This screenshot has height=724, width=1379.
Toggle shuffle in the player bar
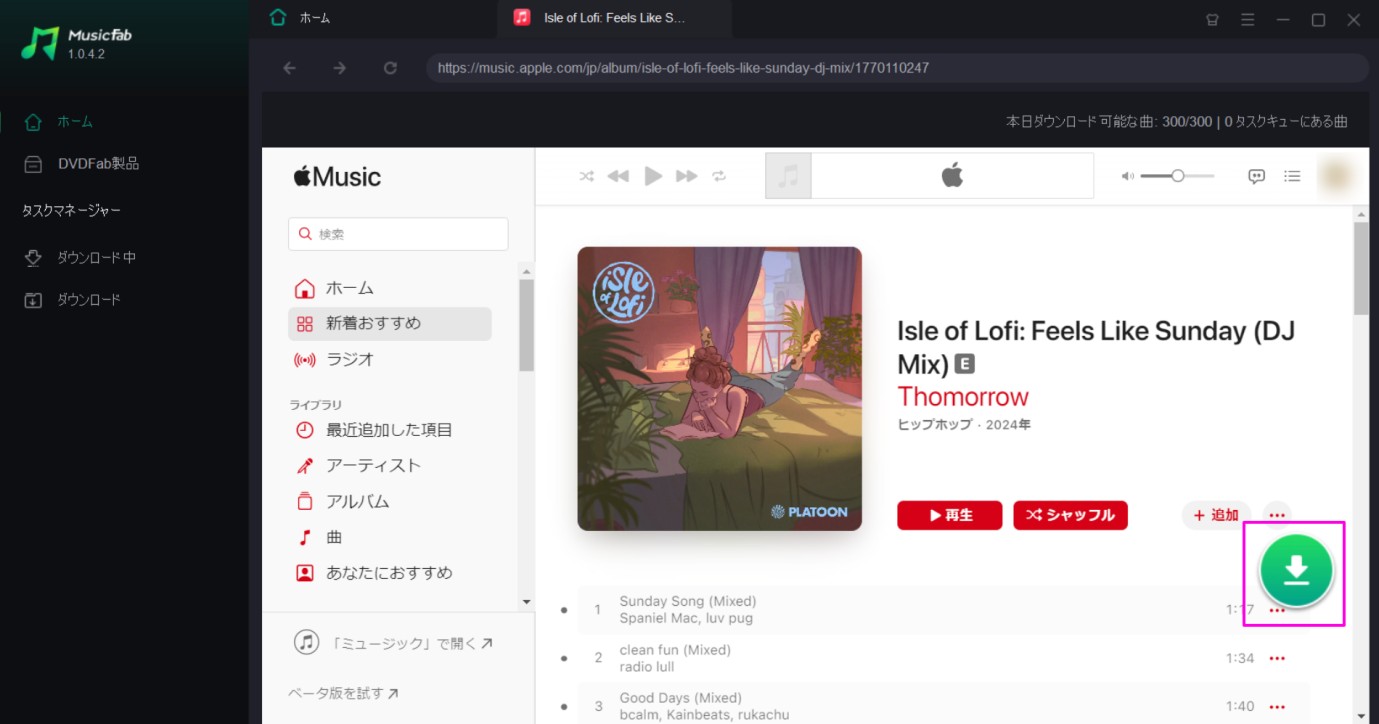coord(587,176)
